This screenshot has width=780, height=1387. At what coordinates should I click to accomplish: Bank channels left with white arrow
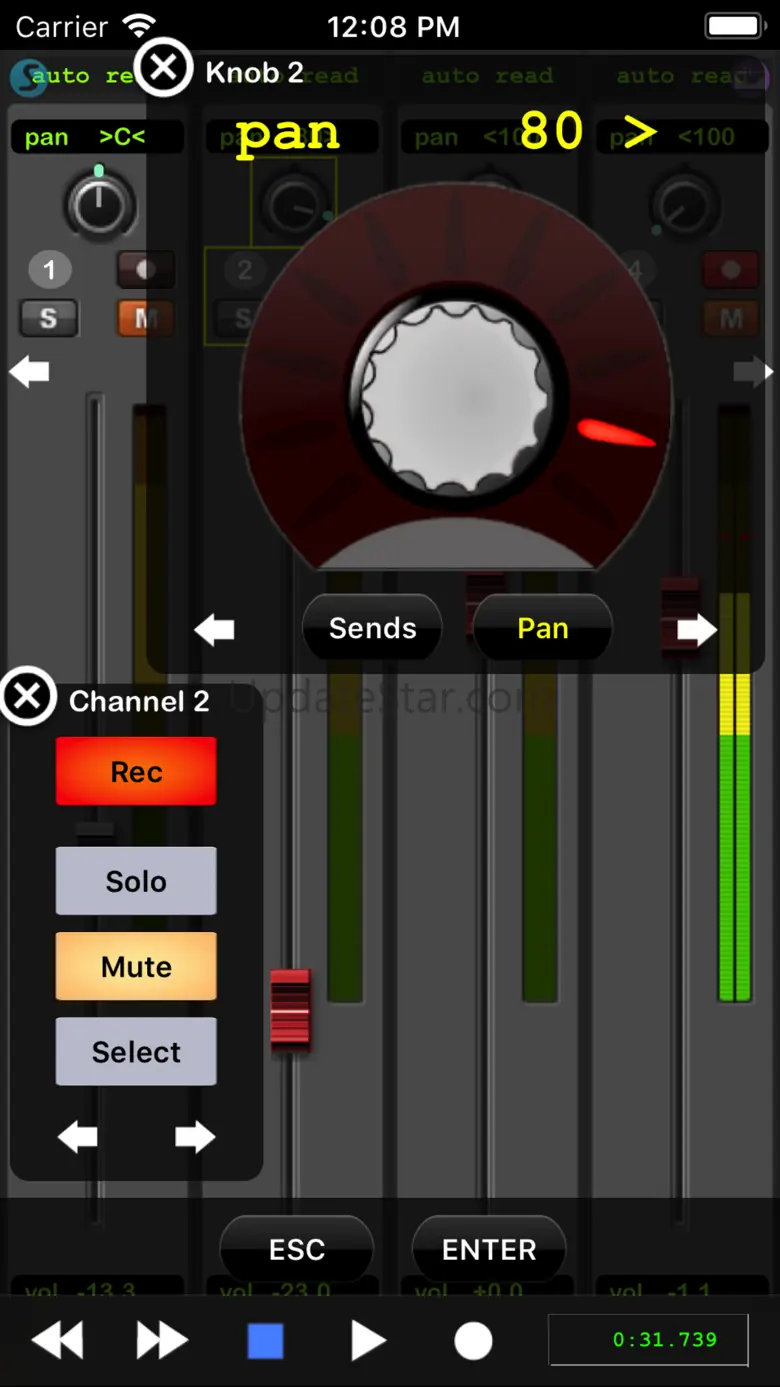[29, 372]
